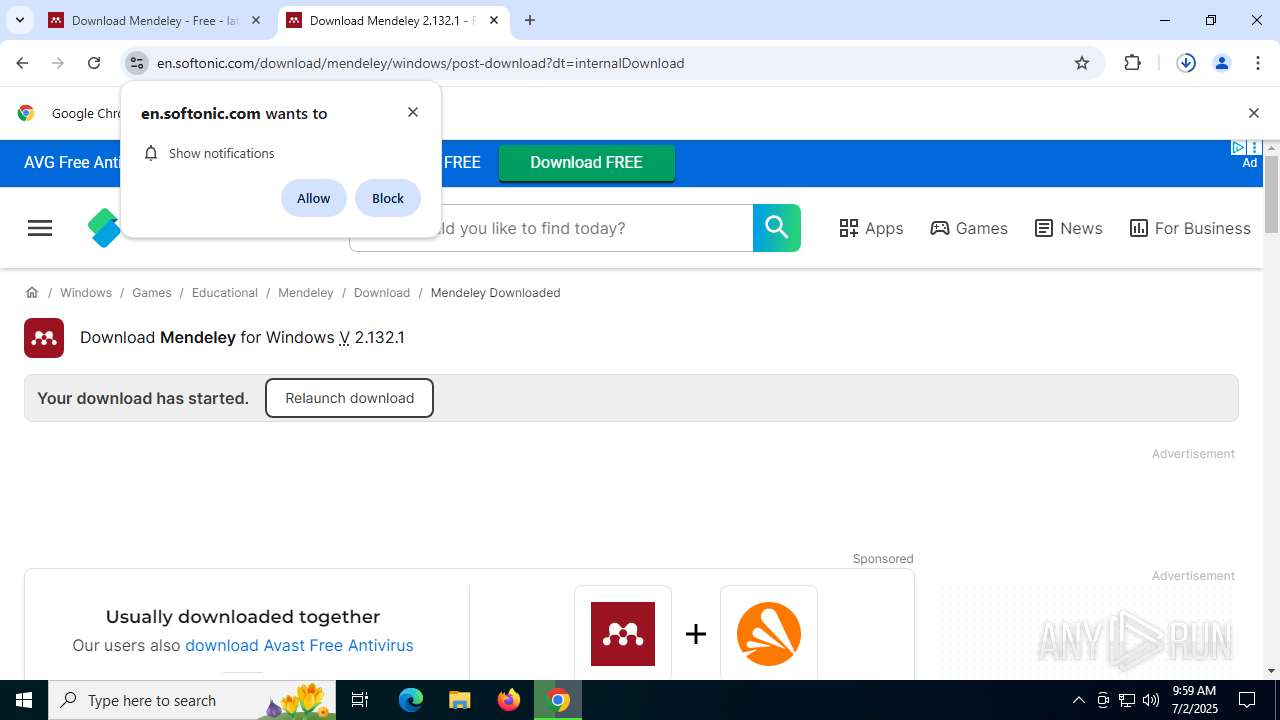Block notifications from en.softonic.com
This screenshot has width=1280, height=720.
click(388, 198)
